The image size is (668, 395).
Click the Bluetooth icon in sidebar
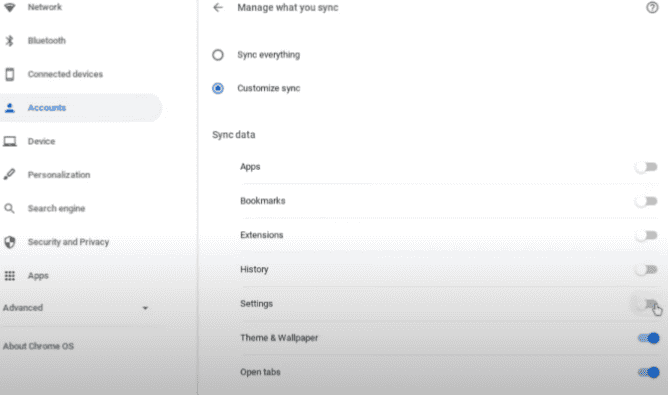pyautogui.click(x=9, y=40)
